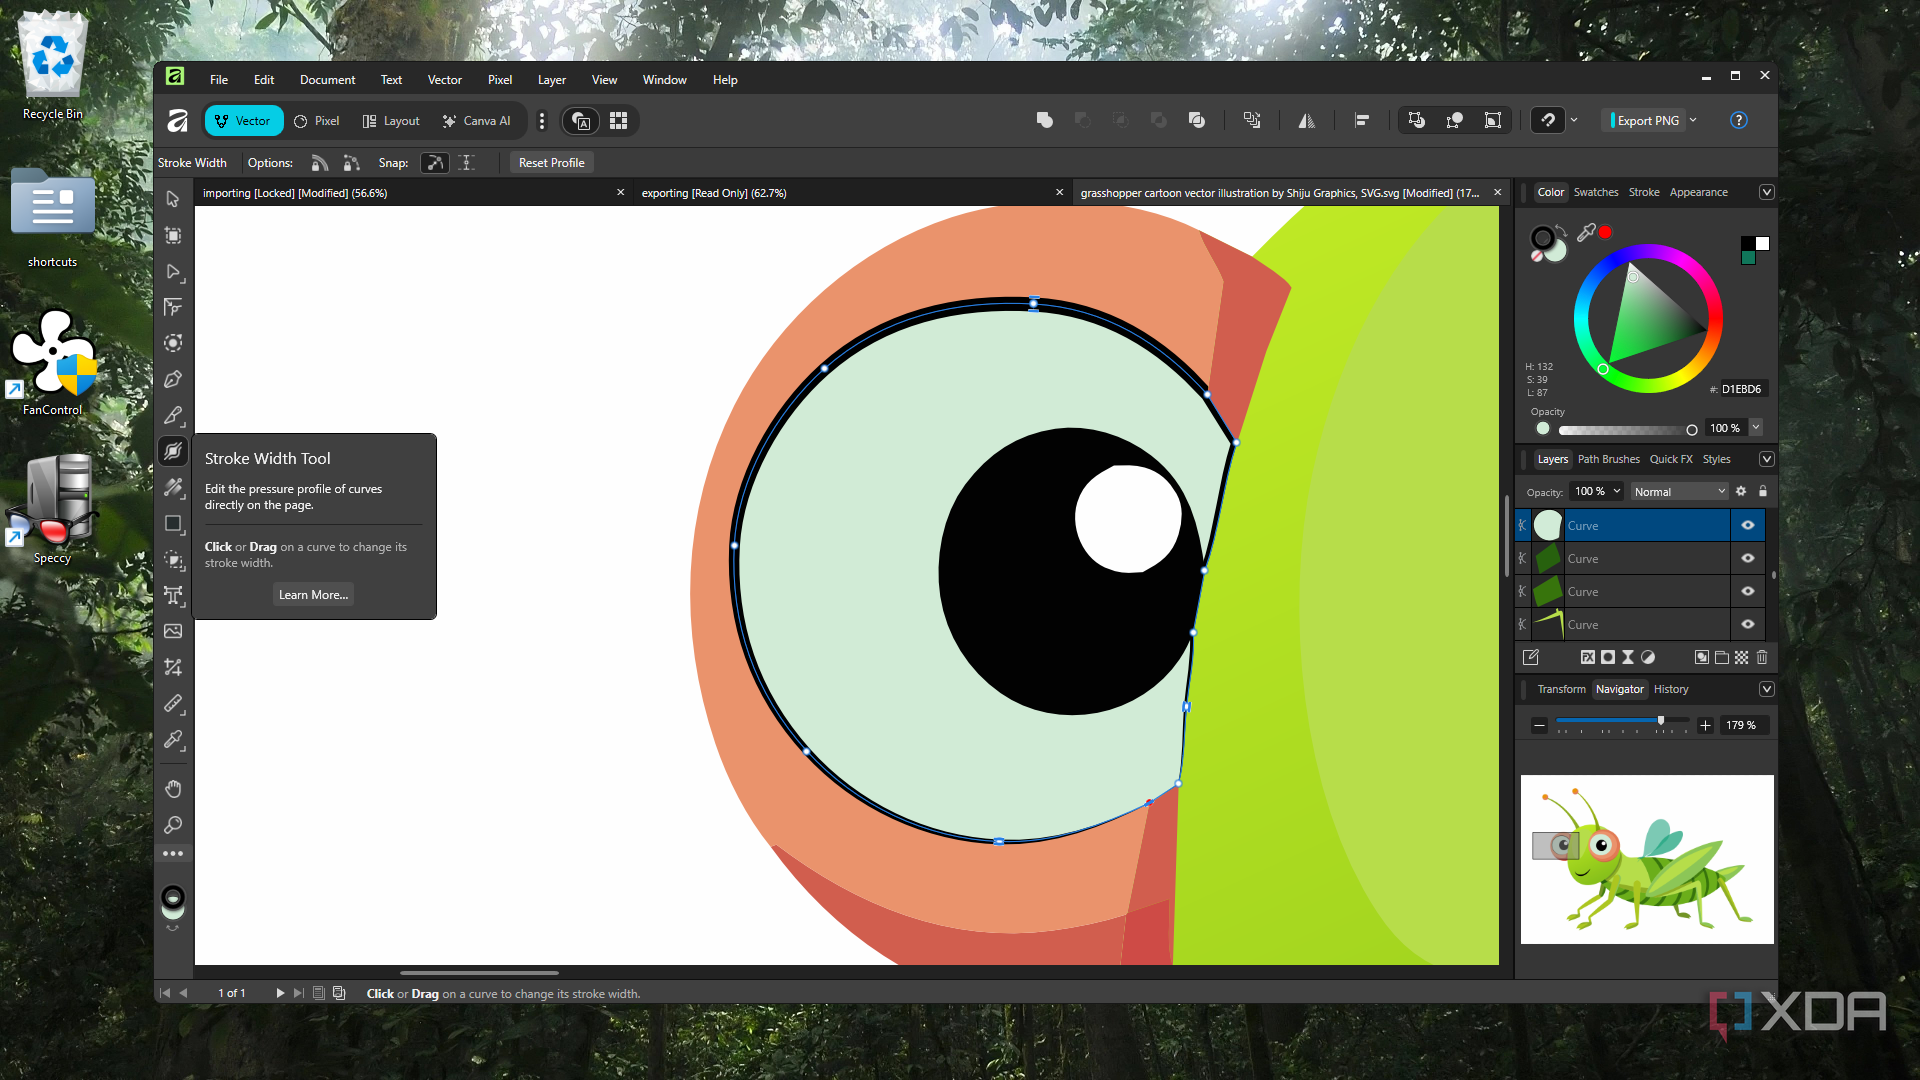
Task: Open the Color panel options chevron
Action: (x=1767, y=192)
